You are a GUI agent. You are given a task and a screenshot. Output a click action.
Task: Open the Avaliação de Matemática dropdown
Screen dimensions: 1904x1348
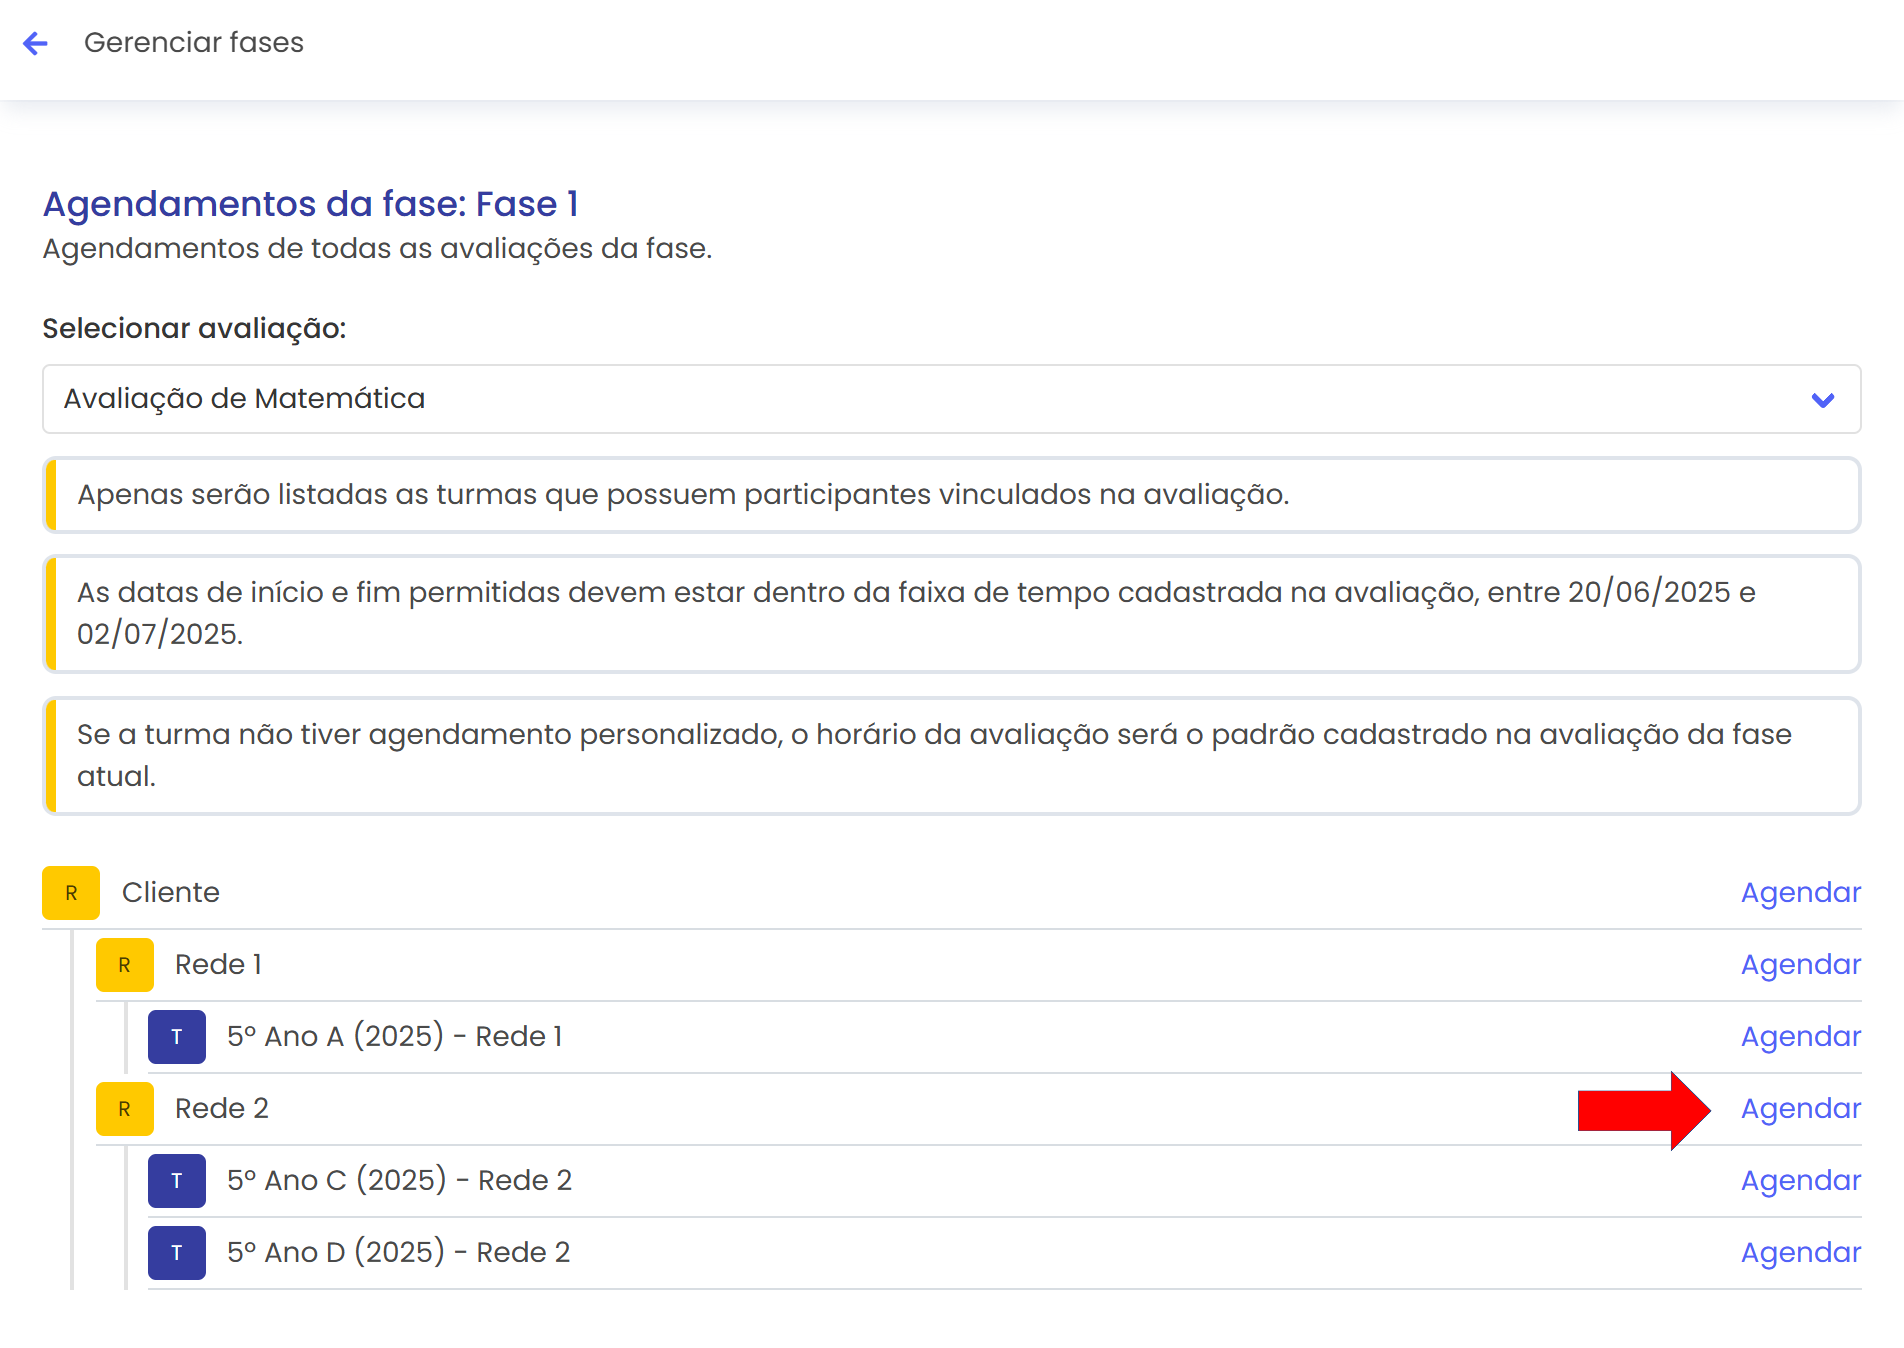(951, 399)
